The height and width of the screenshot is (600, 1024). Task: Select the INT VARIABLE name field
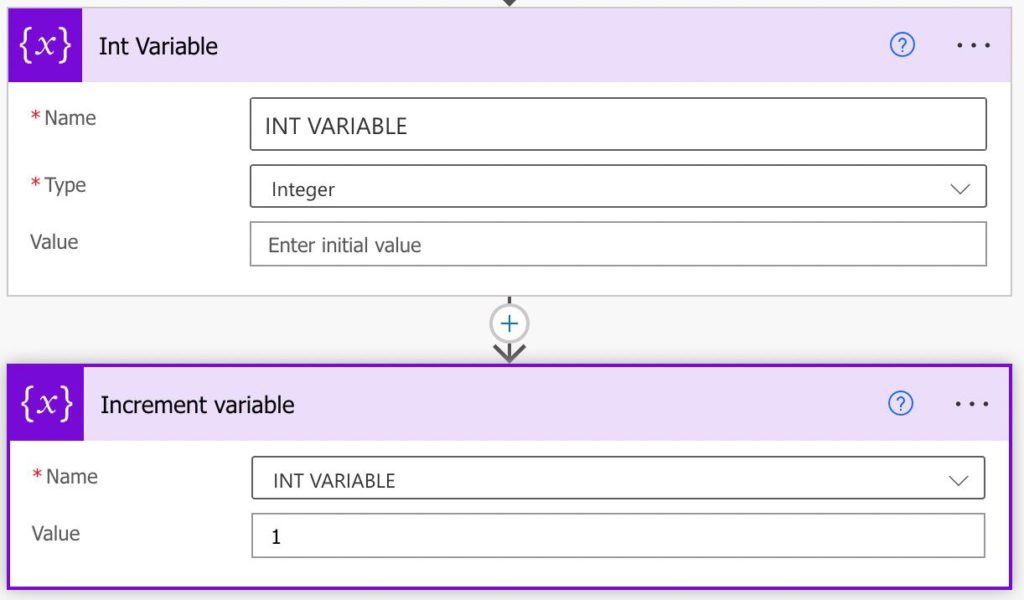tap(617, 124)
